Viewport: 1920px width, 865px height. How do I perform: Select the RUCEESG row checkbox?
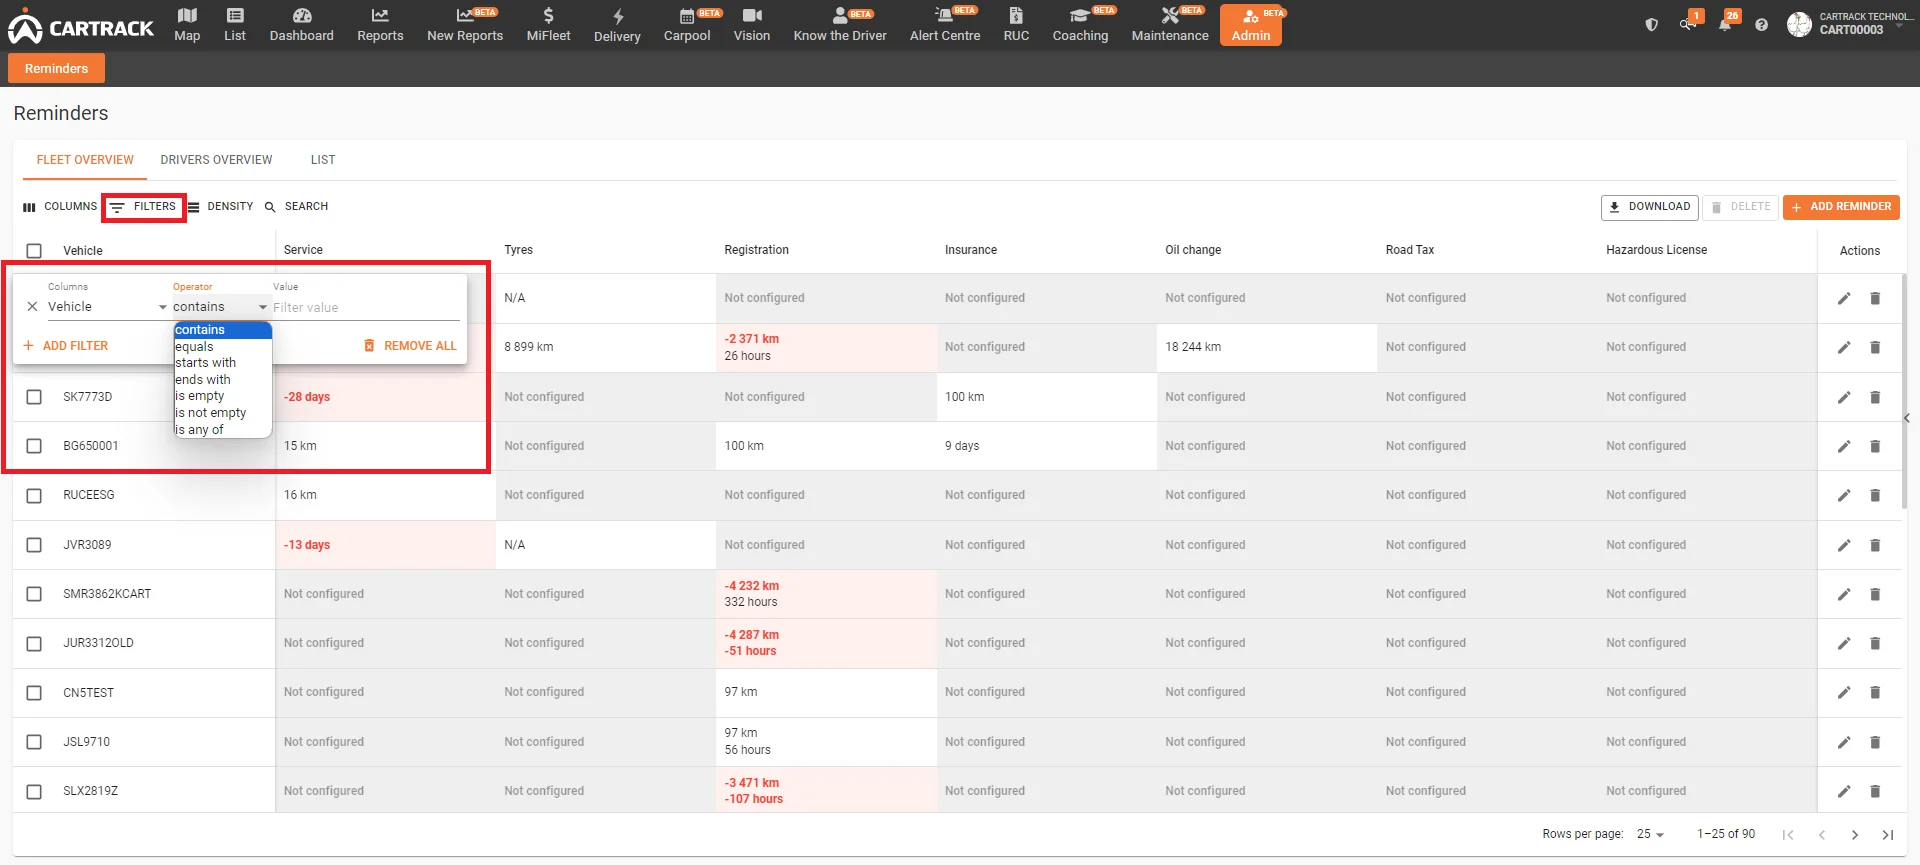coord(34,495)
